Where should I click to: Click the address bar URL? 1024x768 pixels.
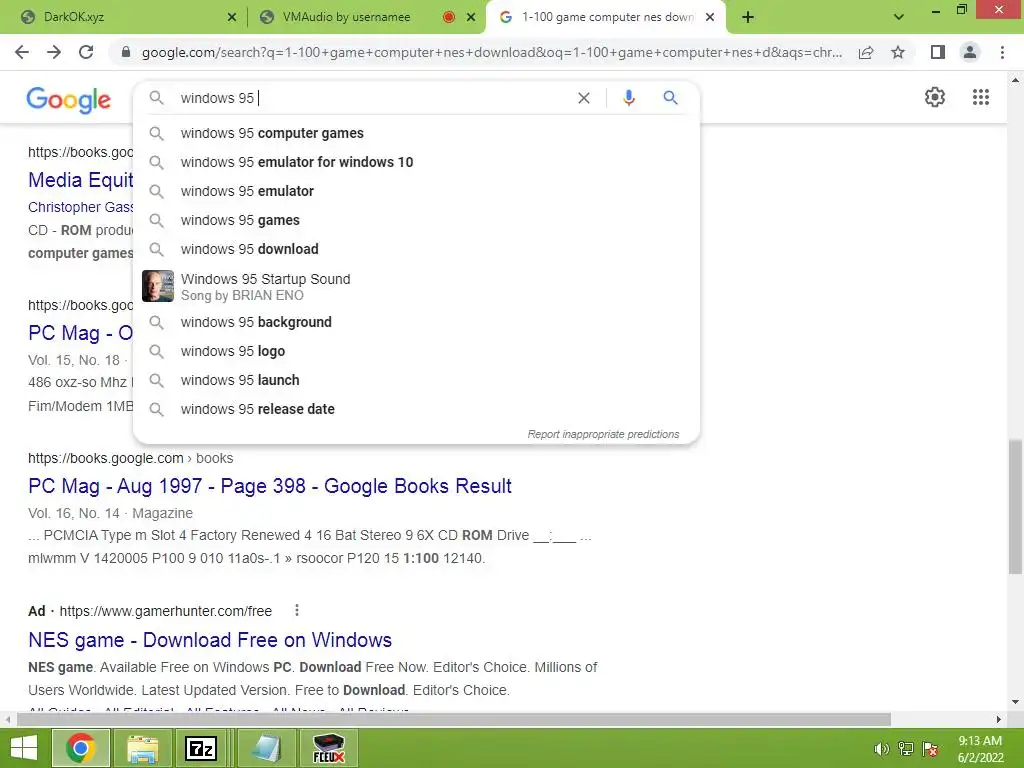(x=491, y=52)
